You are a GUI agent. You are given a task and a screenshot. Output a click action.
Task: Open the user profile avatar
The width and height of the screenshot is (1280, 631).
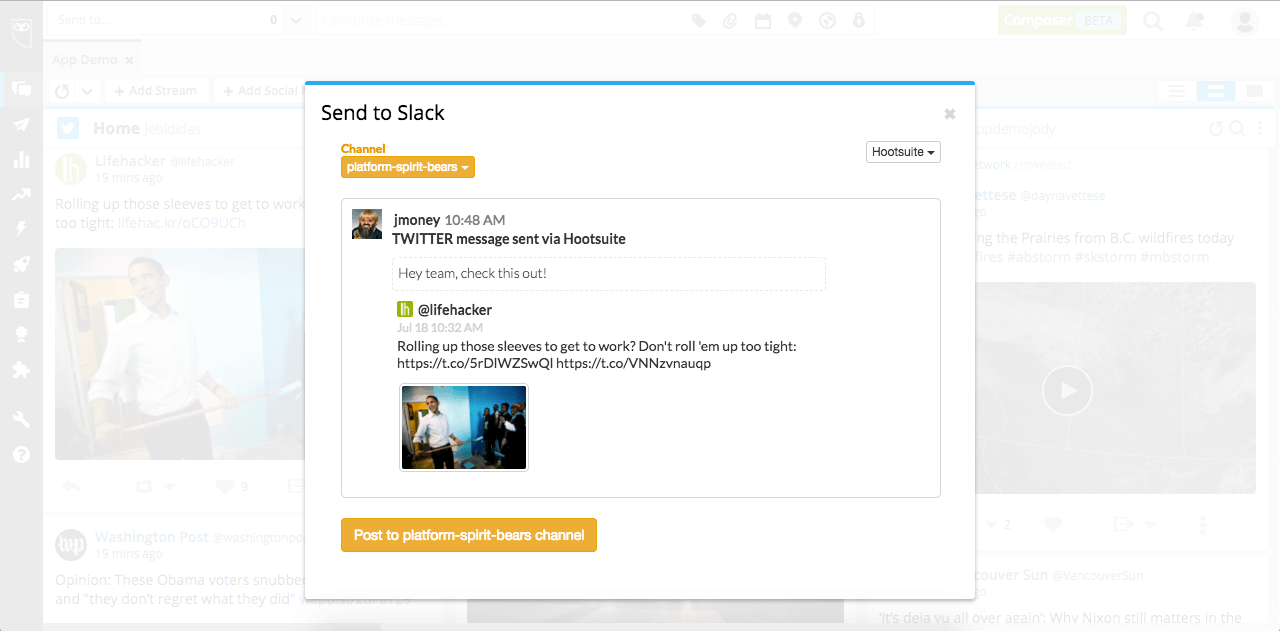click(1244, 20)
